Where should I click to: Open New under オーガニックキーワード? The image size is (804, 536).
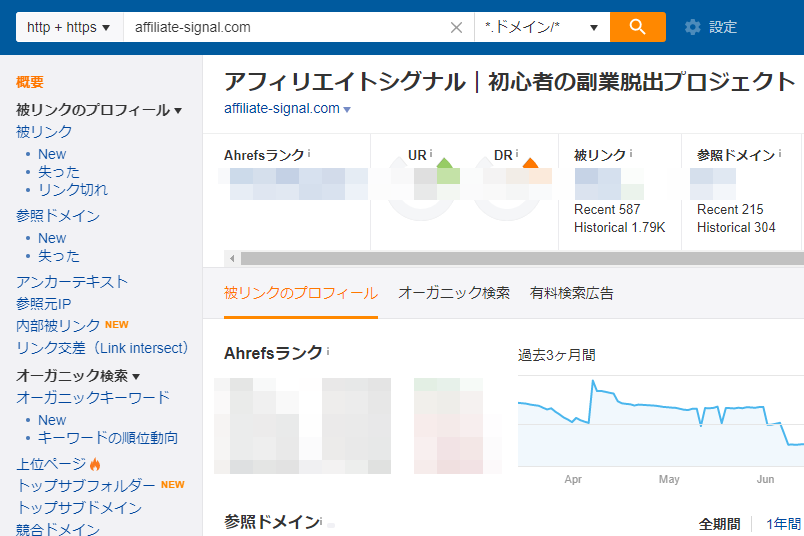click(x=52, y=420)
